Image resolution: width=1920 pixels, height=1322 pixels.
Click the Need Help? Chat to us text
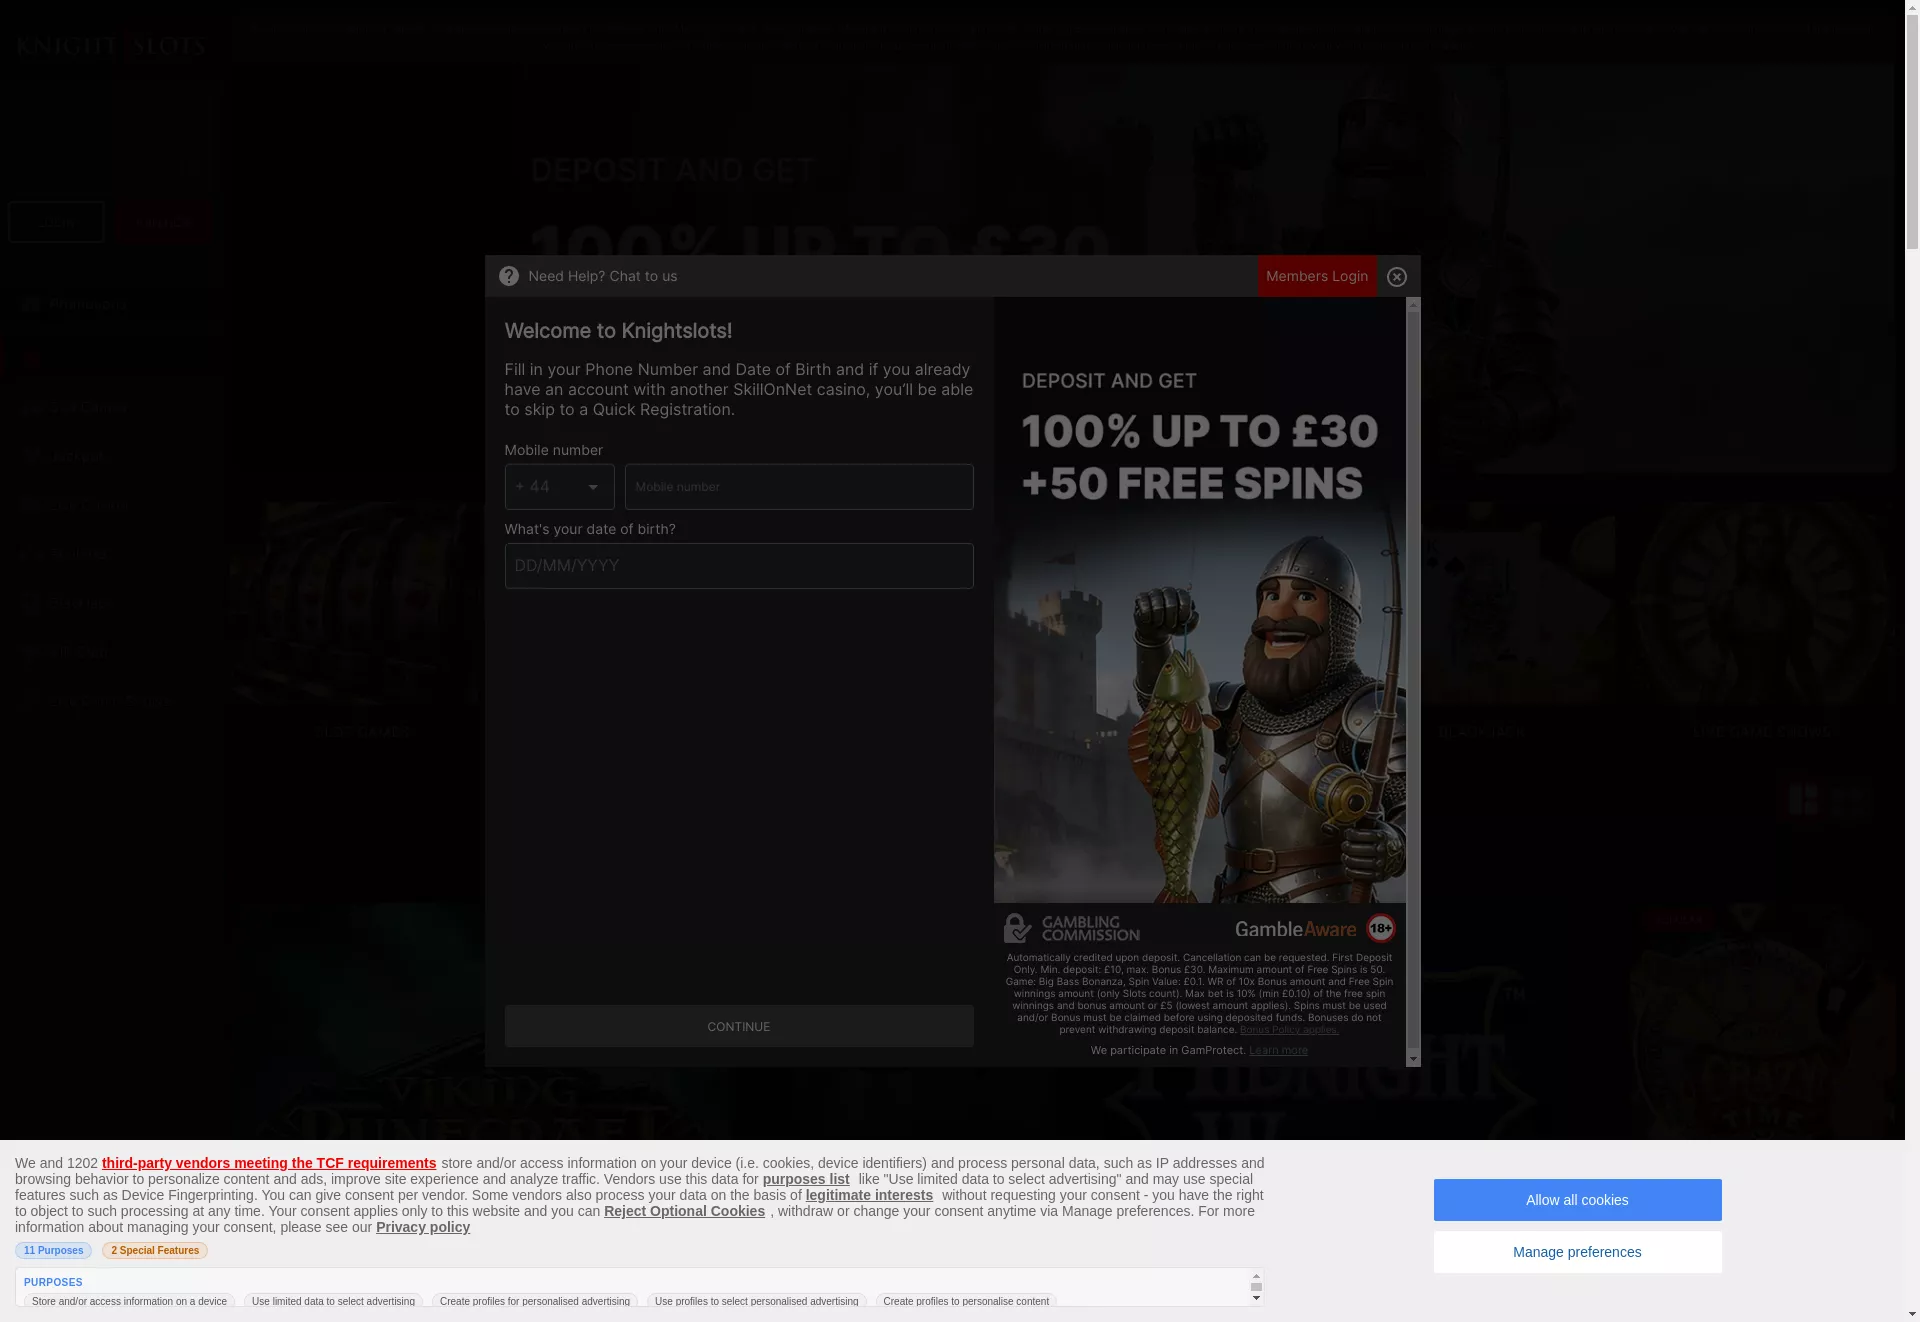pyautogui.click(x=603, y=276)
